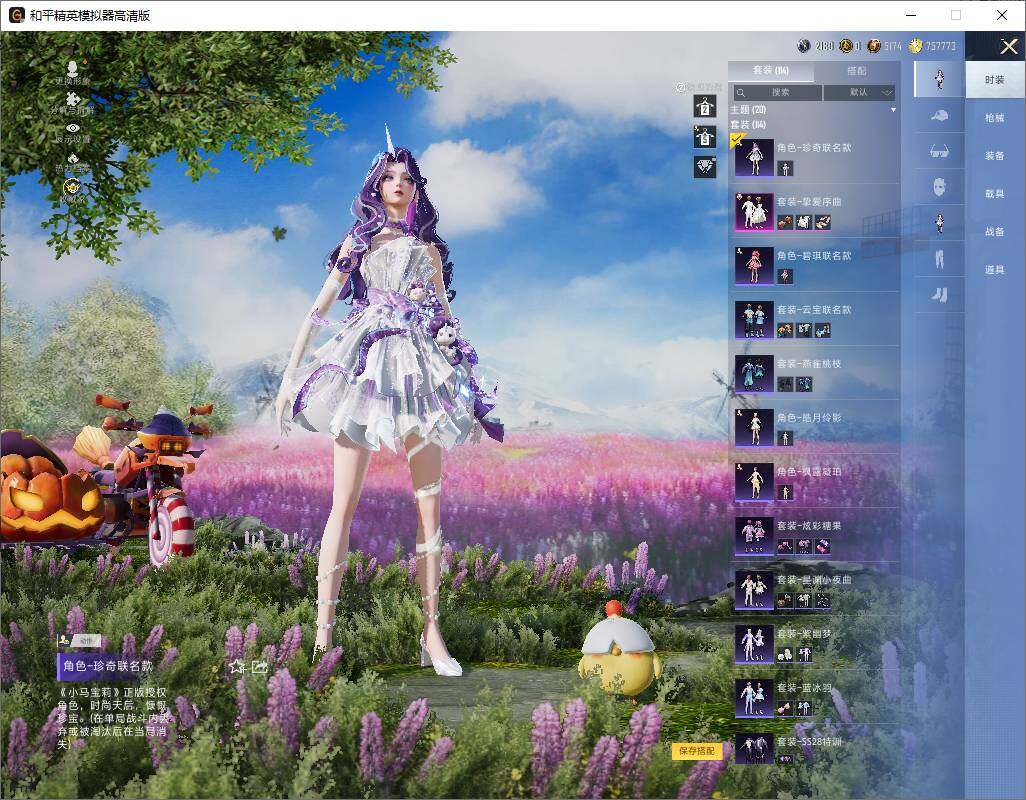This screenshot has height=800, width=1026.
Task: Select the face mask category icon
Action: pyautogui.click(x=940, y=187)
